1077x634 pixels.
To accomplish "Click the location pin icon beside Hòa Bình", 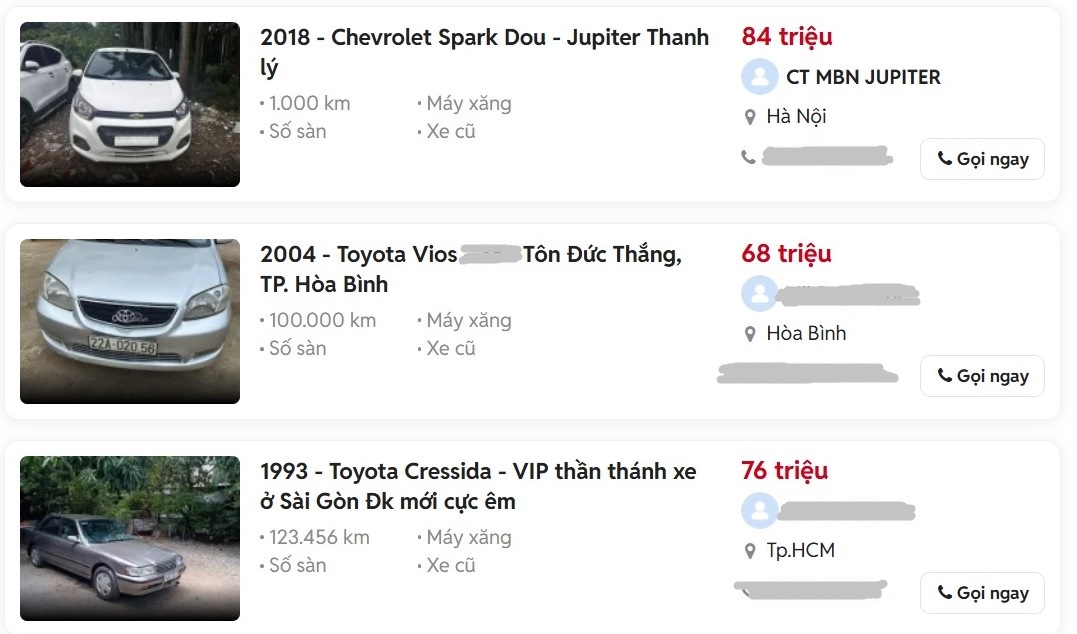I will 750,334.
